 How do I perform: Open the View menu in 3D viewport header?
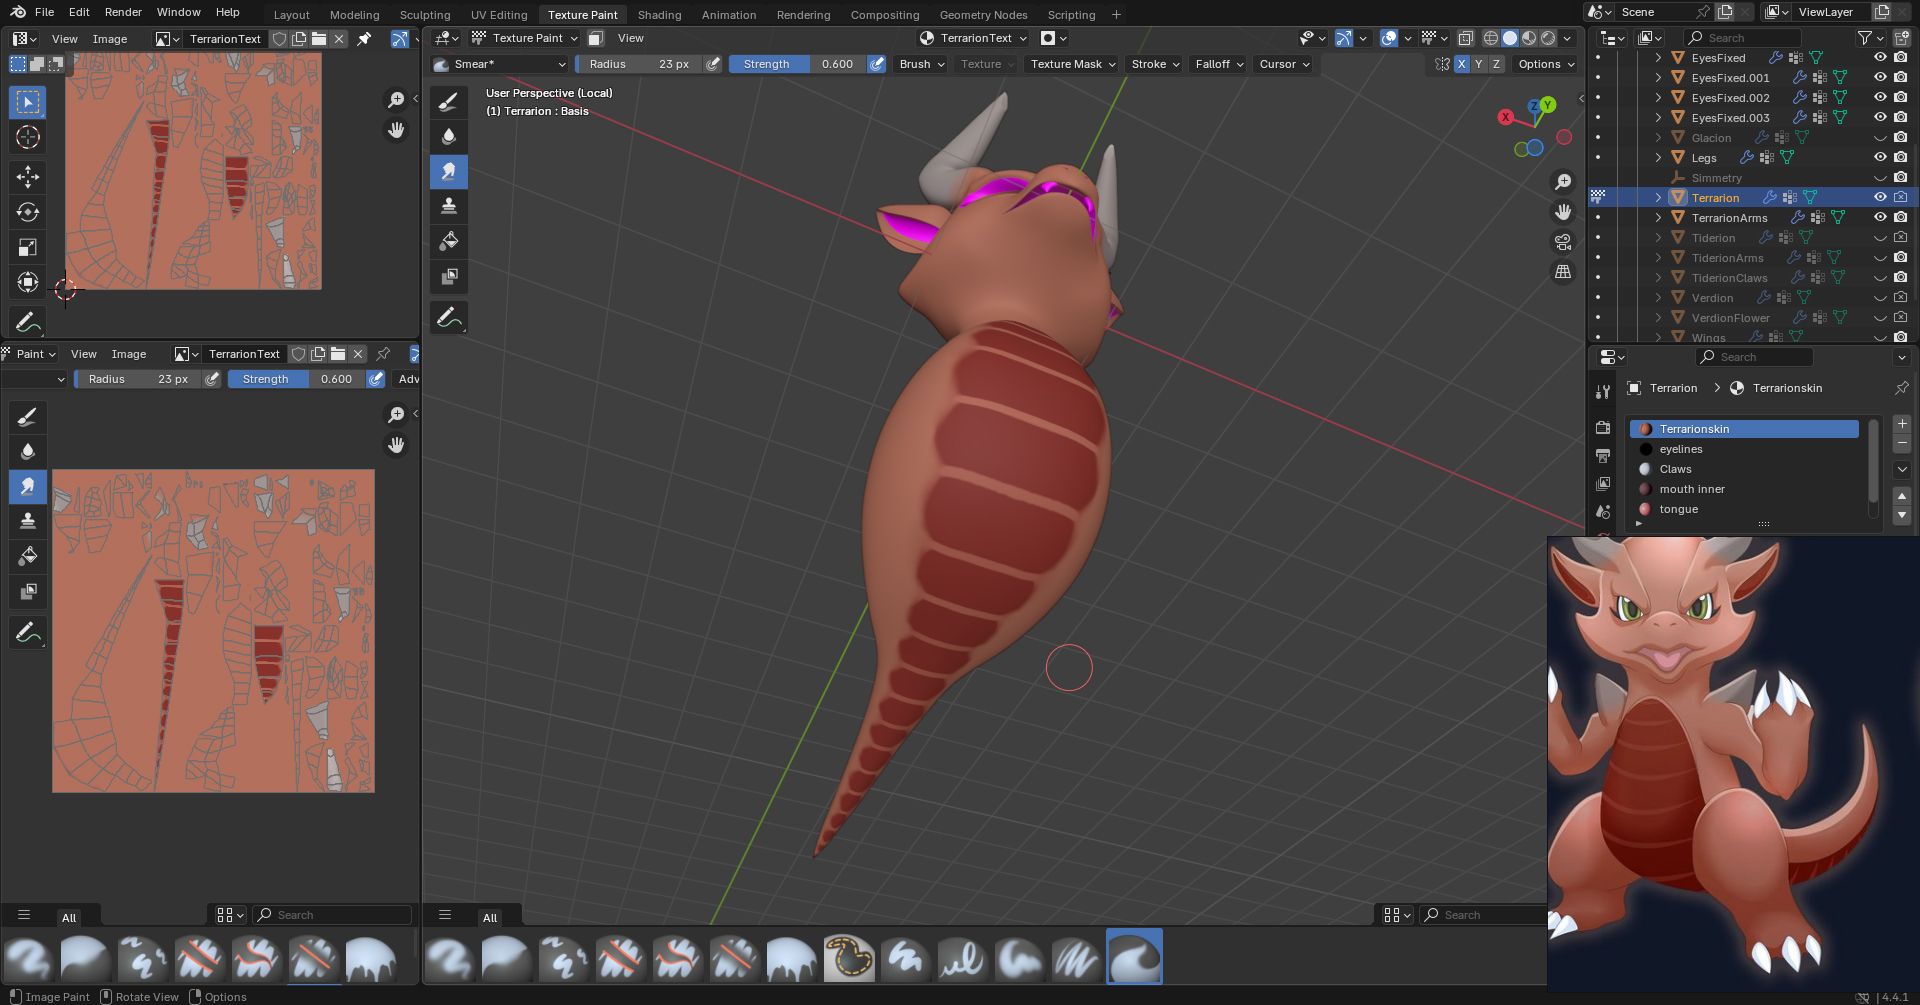click(x=631, y=38)
